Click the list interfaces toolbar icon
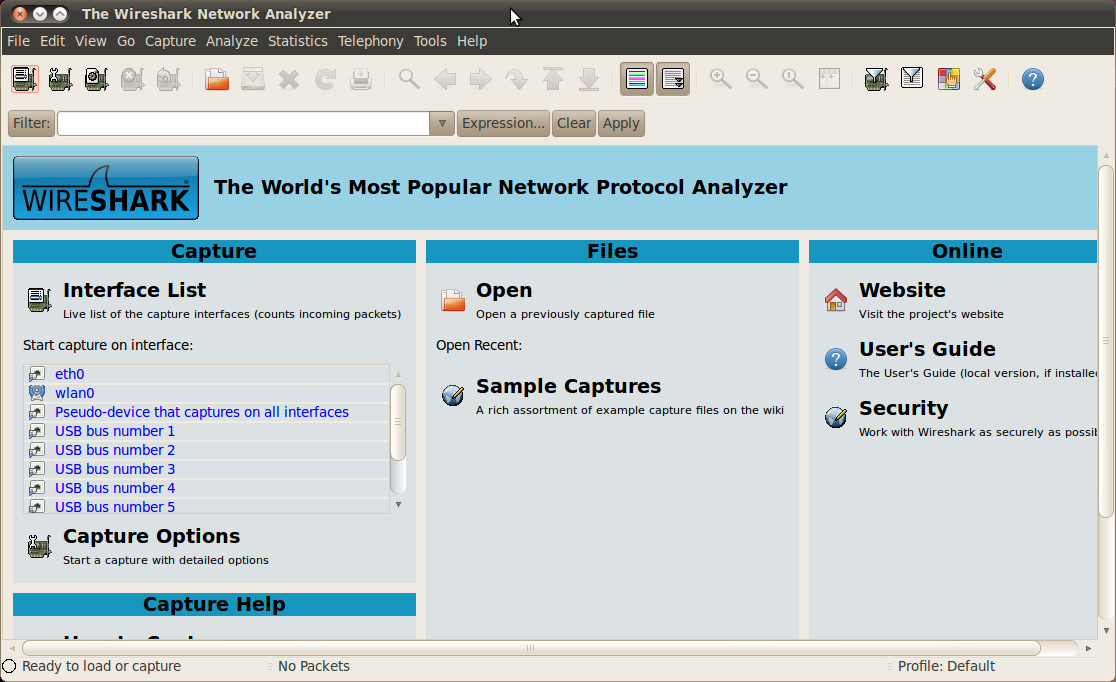The image size is (1116, 682). tap(25, 79)
